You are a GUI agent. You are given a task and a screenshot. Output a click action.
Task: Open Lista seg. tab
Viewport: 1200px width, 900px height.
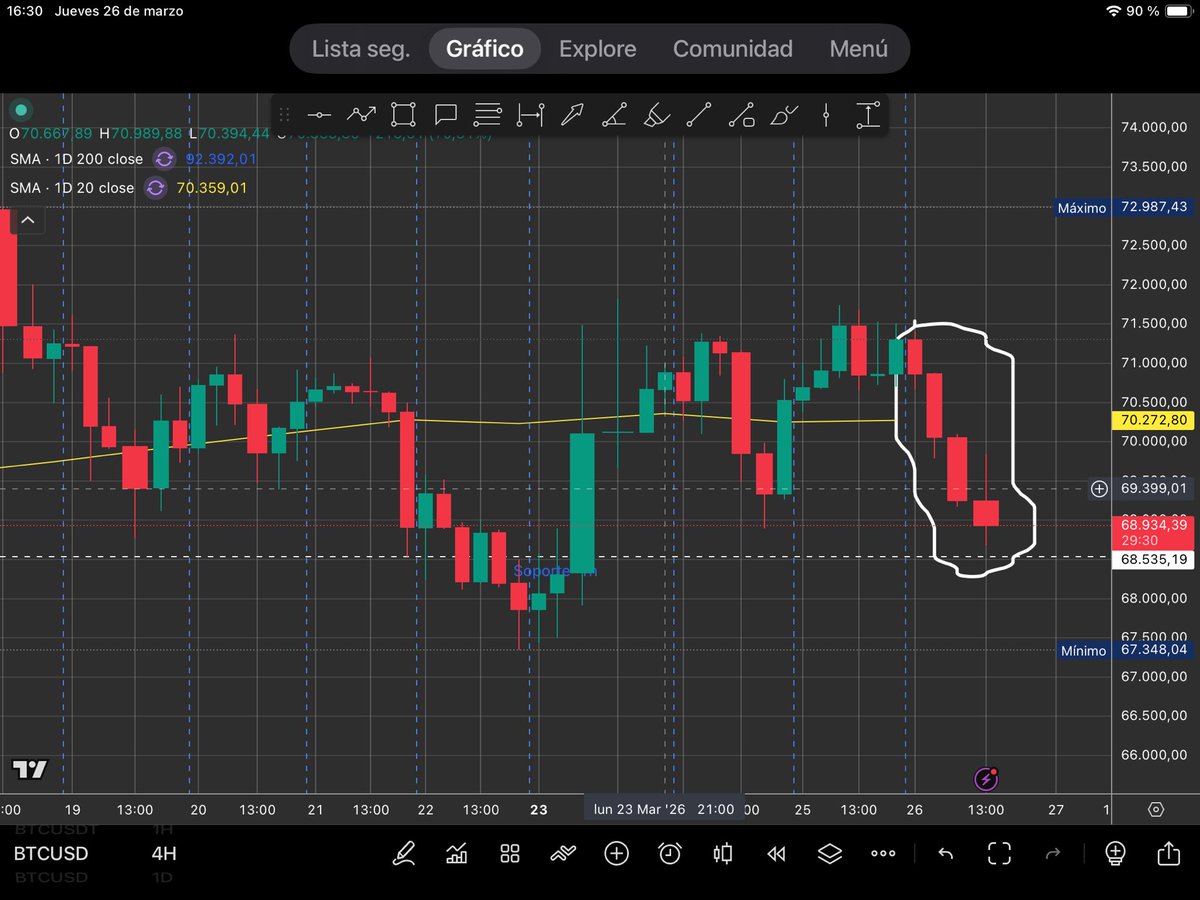(361, 49)
